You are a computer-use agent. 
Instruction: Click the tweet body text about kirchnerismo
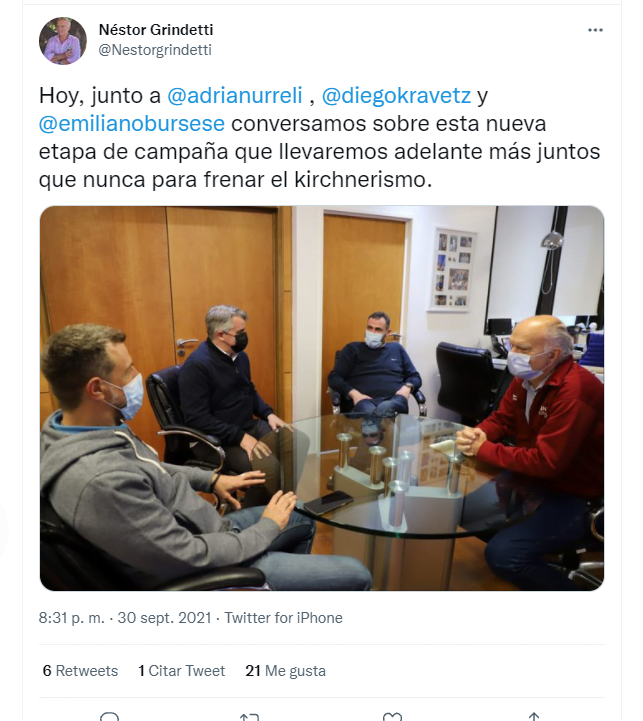coord(319,137)
